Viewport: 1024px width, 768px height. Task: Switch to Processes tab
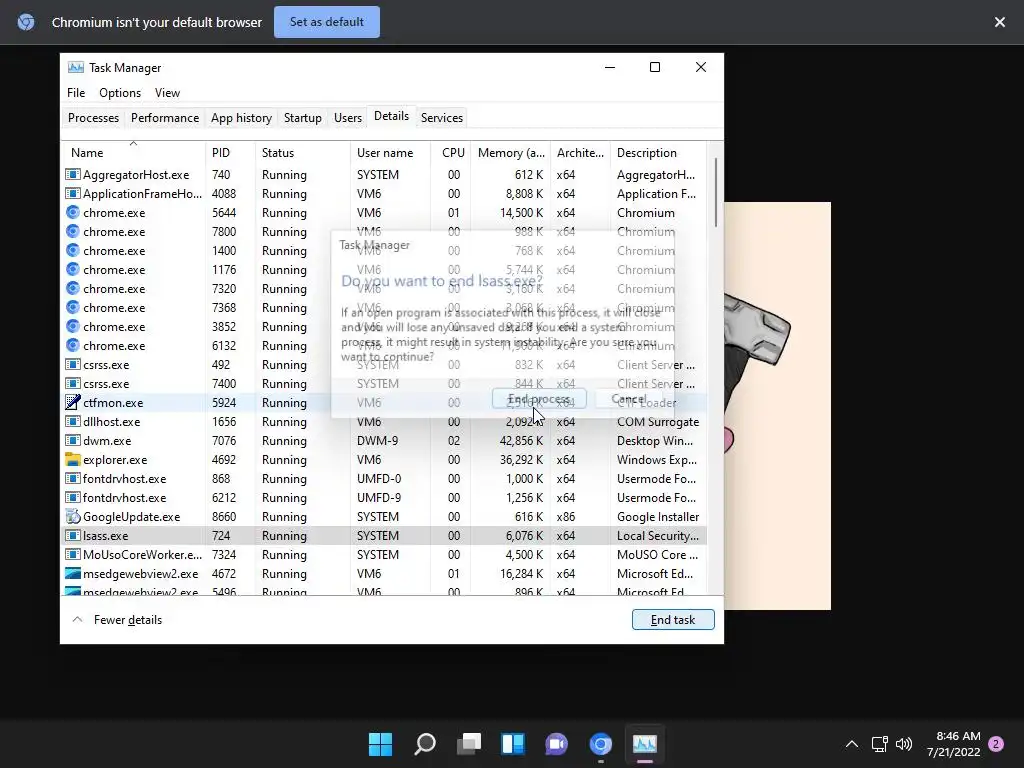(x=93, y=118)
